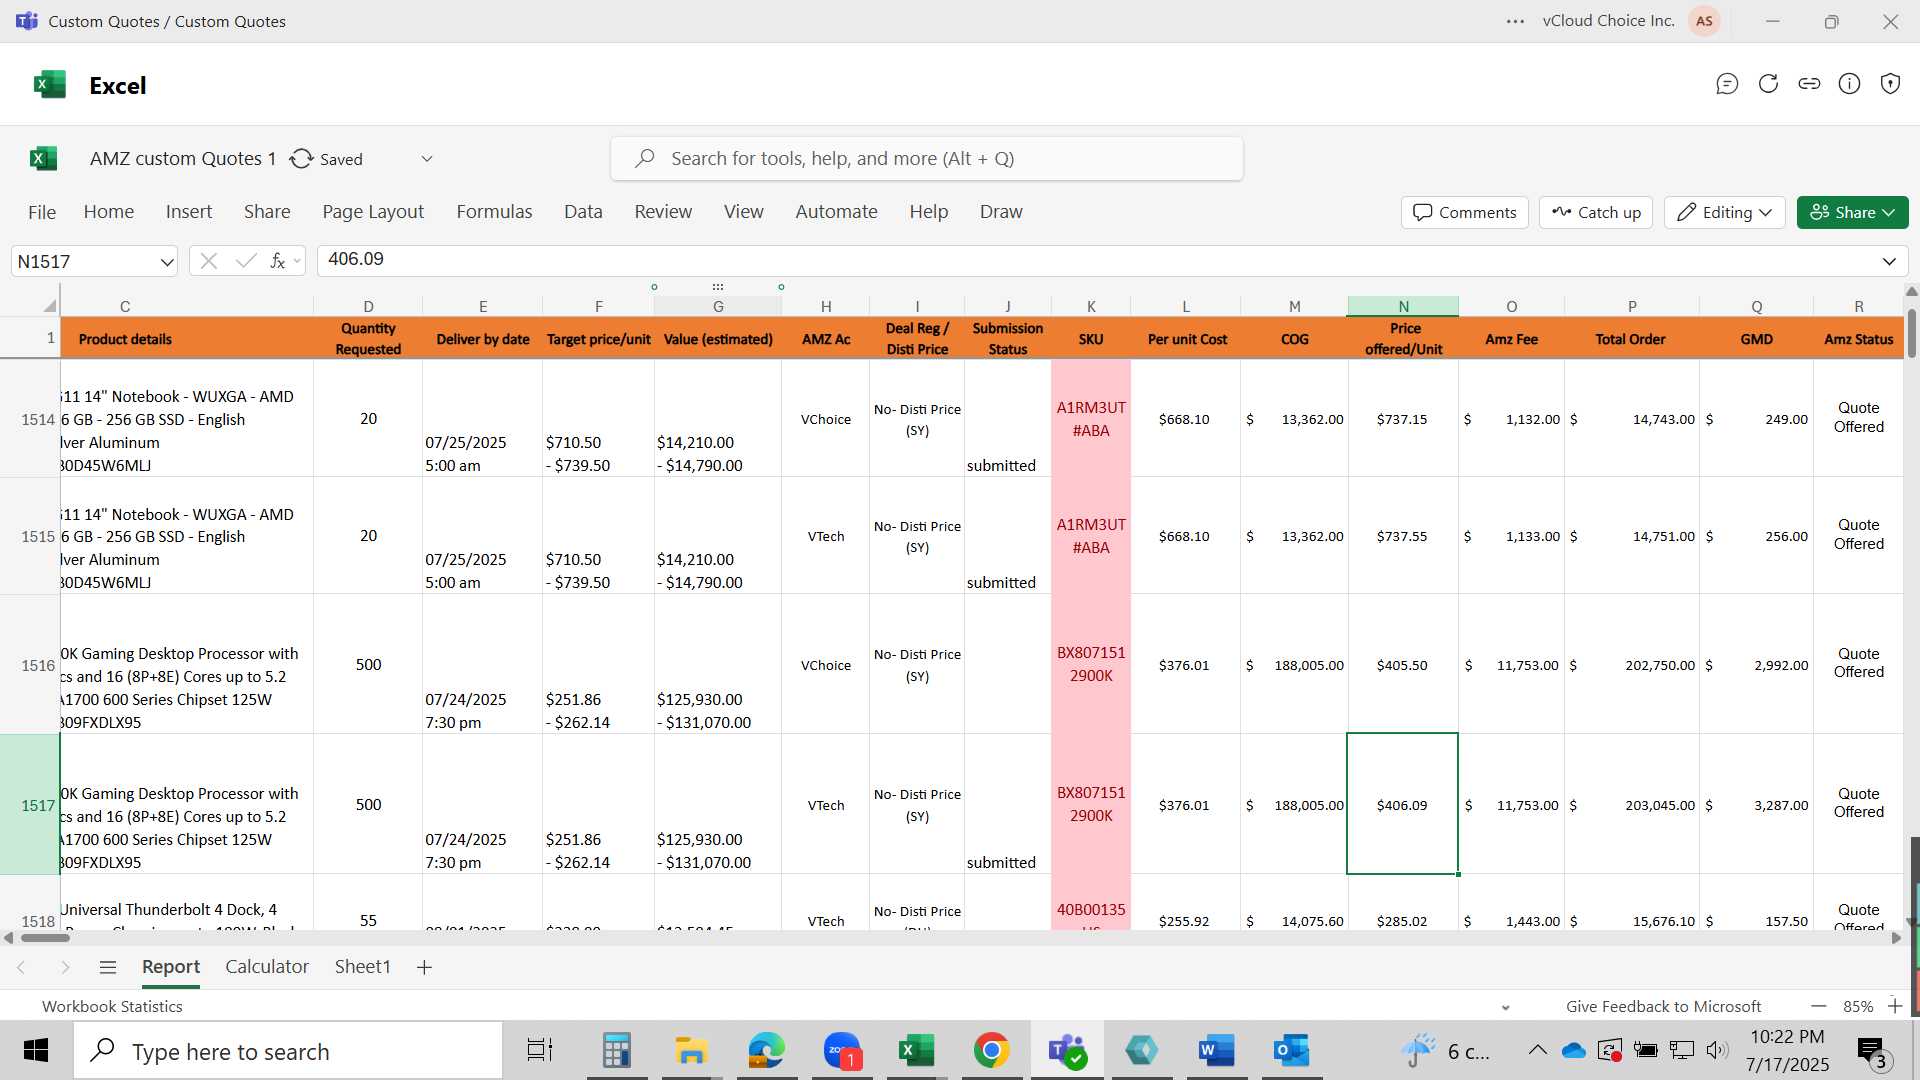Open Outlook from taskbar
Screen dimensions: 1920x1080
click(1291, 1050)
